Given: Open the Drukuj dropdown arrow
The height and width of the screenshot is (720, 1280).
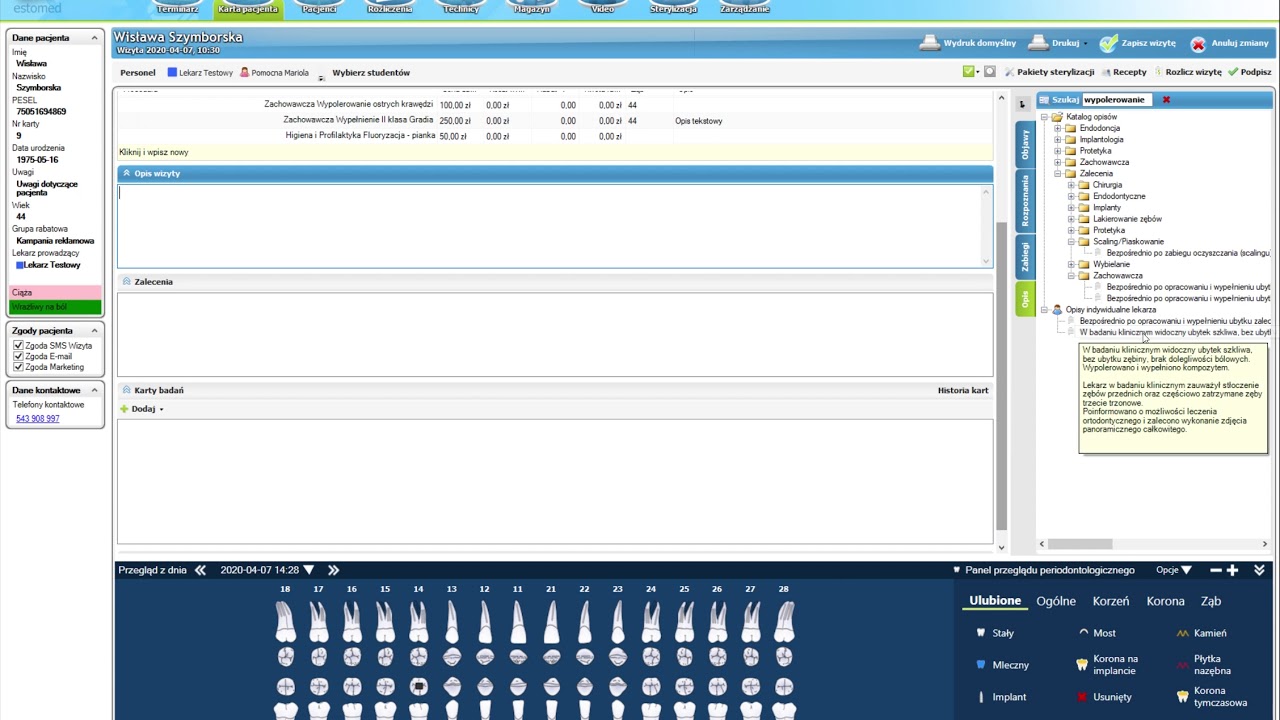Looking at the screenshot, I should point(1086,44).
